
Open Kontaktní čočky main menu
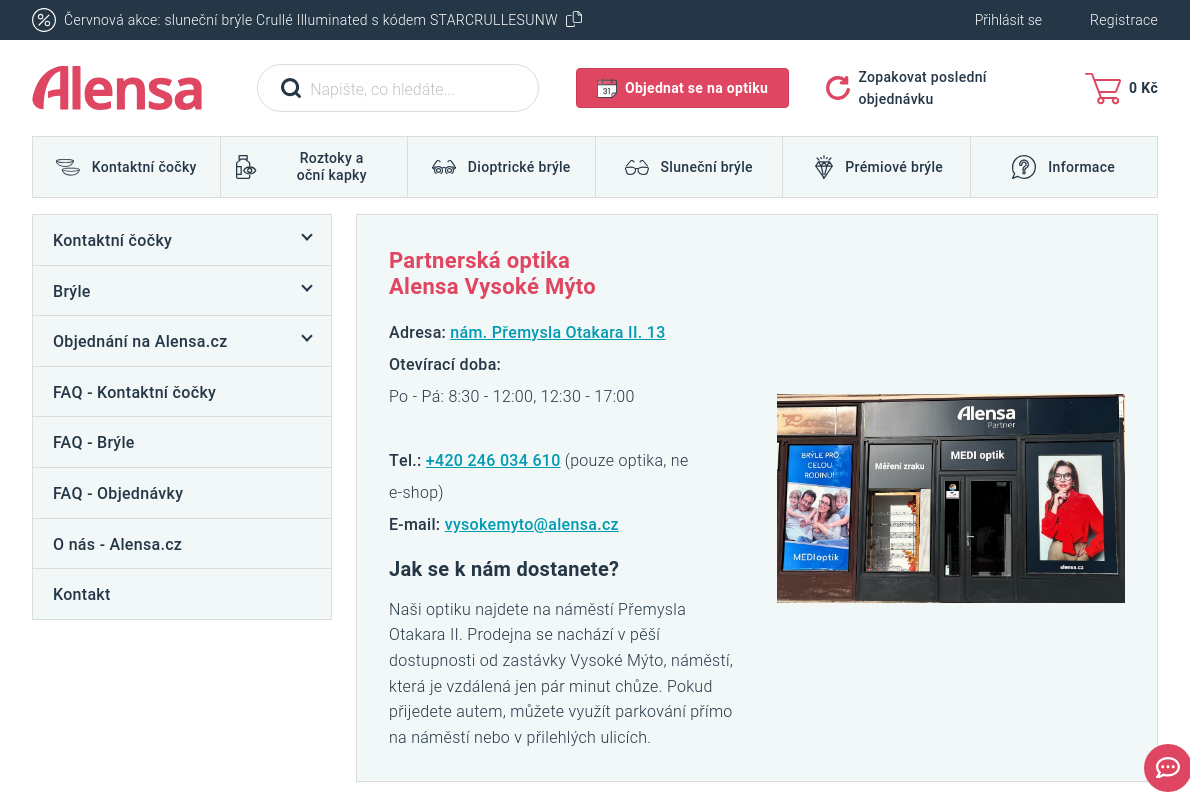(126, 167)
